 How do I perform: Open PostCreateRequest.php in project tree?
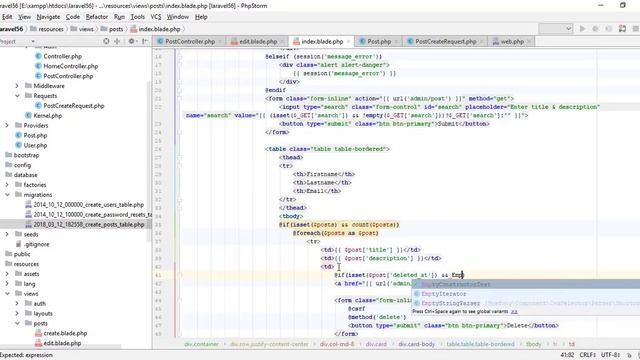pos(74,106)
